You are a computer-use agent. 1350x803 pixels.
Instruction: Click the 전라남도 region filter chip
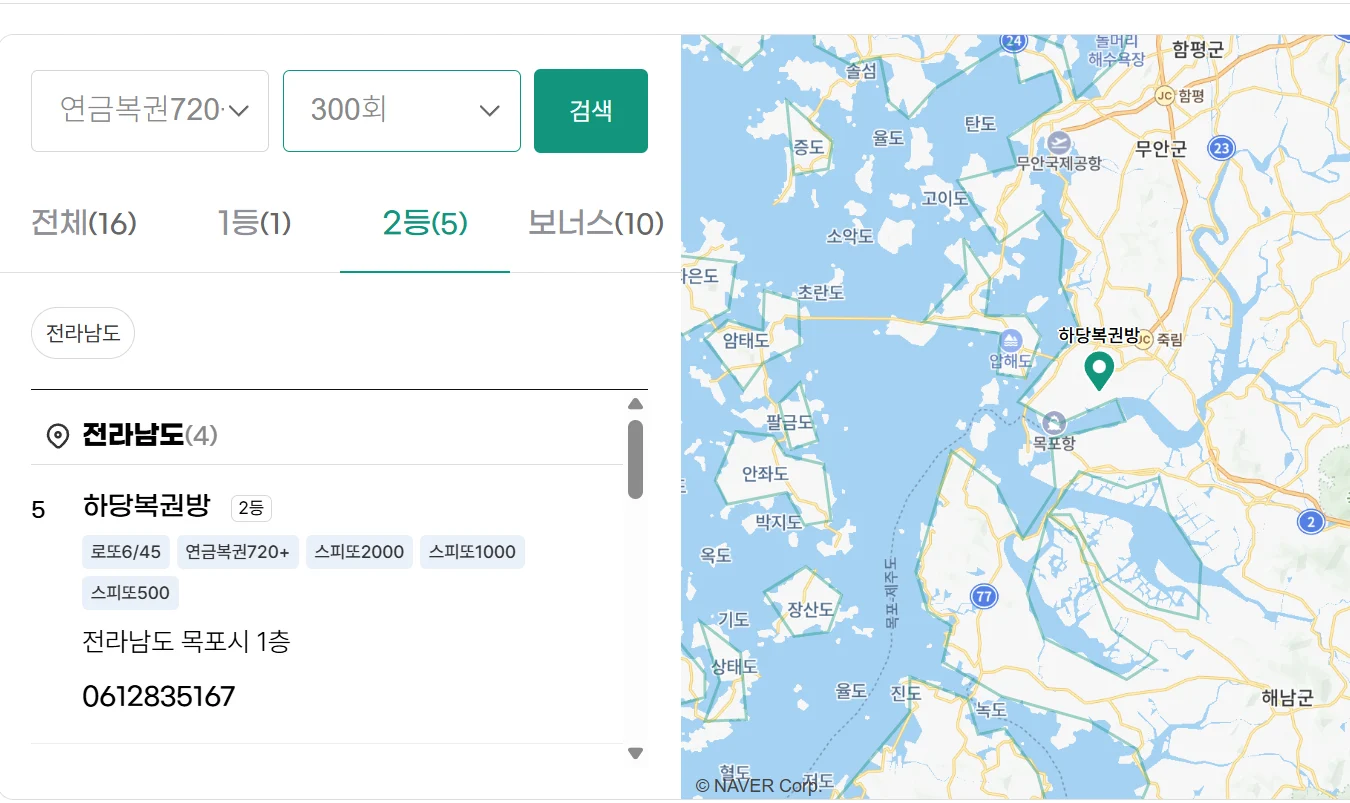(x=83, y=333)
